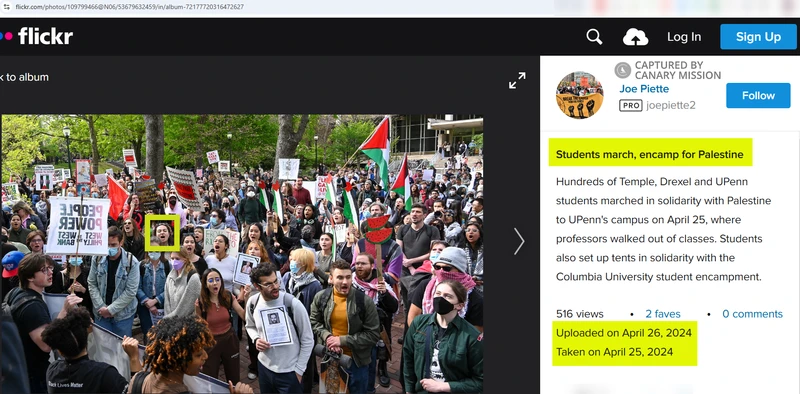Click Log In

(684, 37)
